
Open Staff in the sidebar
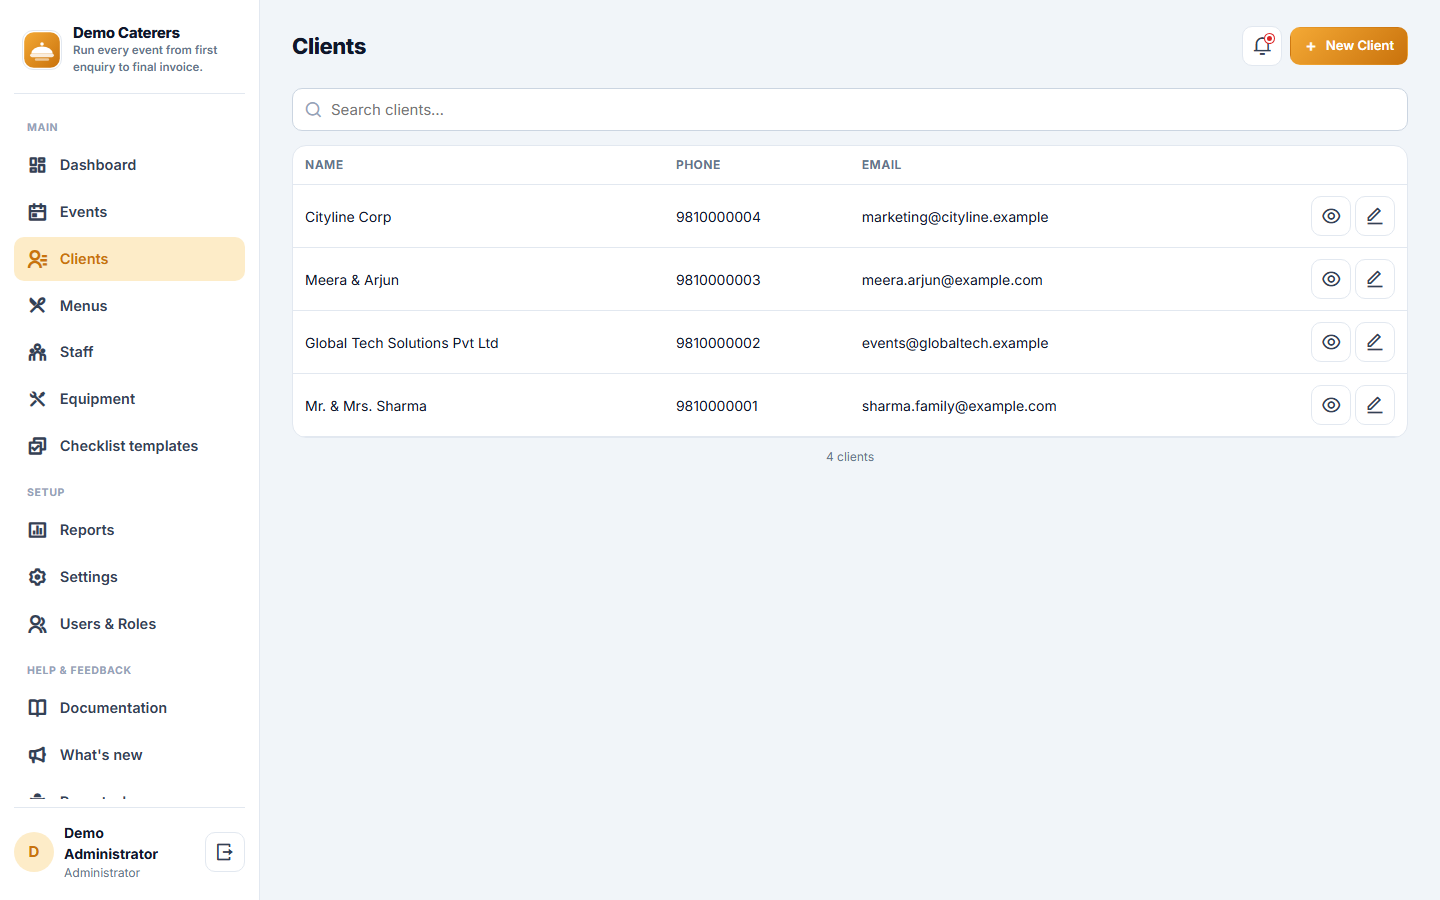pyautogui.click(x=129, y=352)
